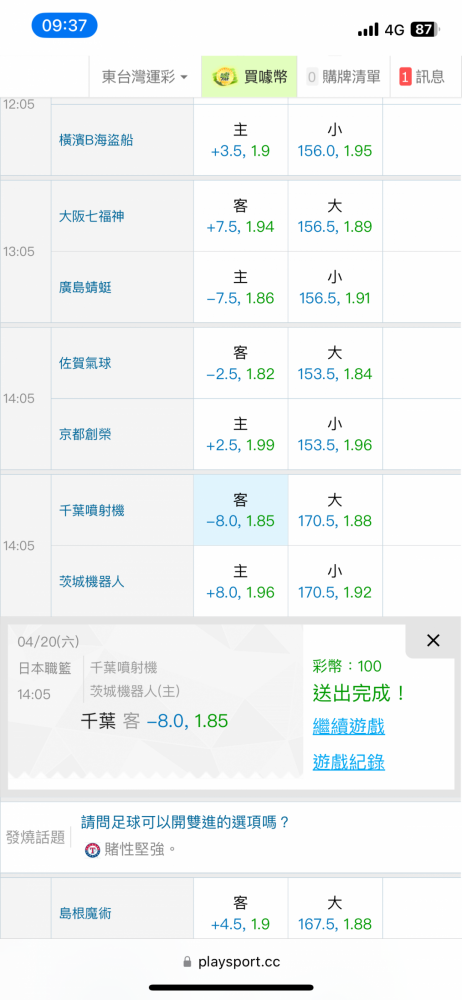
Task: Open the 遊戲紀錄 link
Action: [348, 761]
